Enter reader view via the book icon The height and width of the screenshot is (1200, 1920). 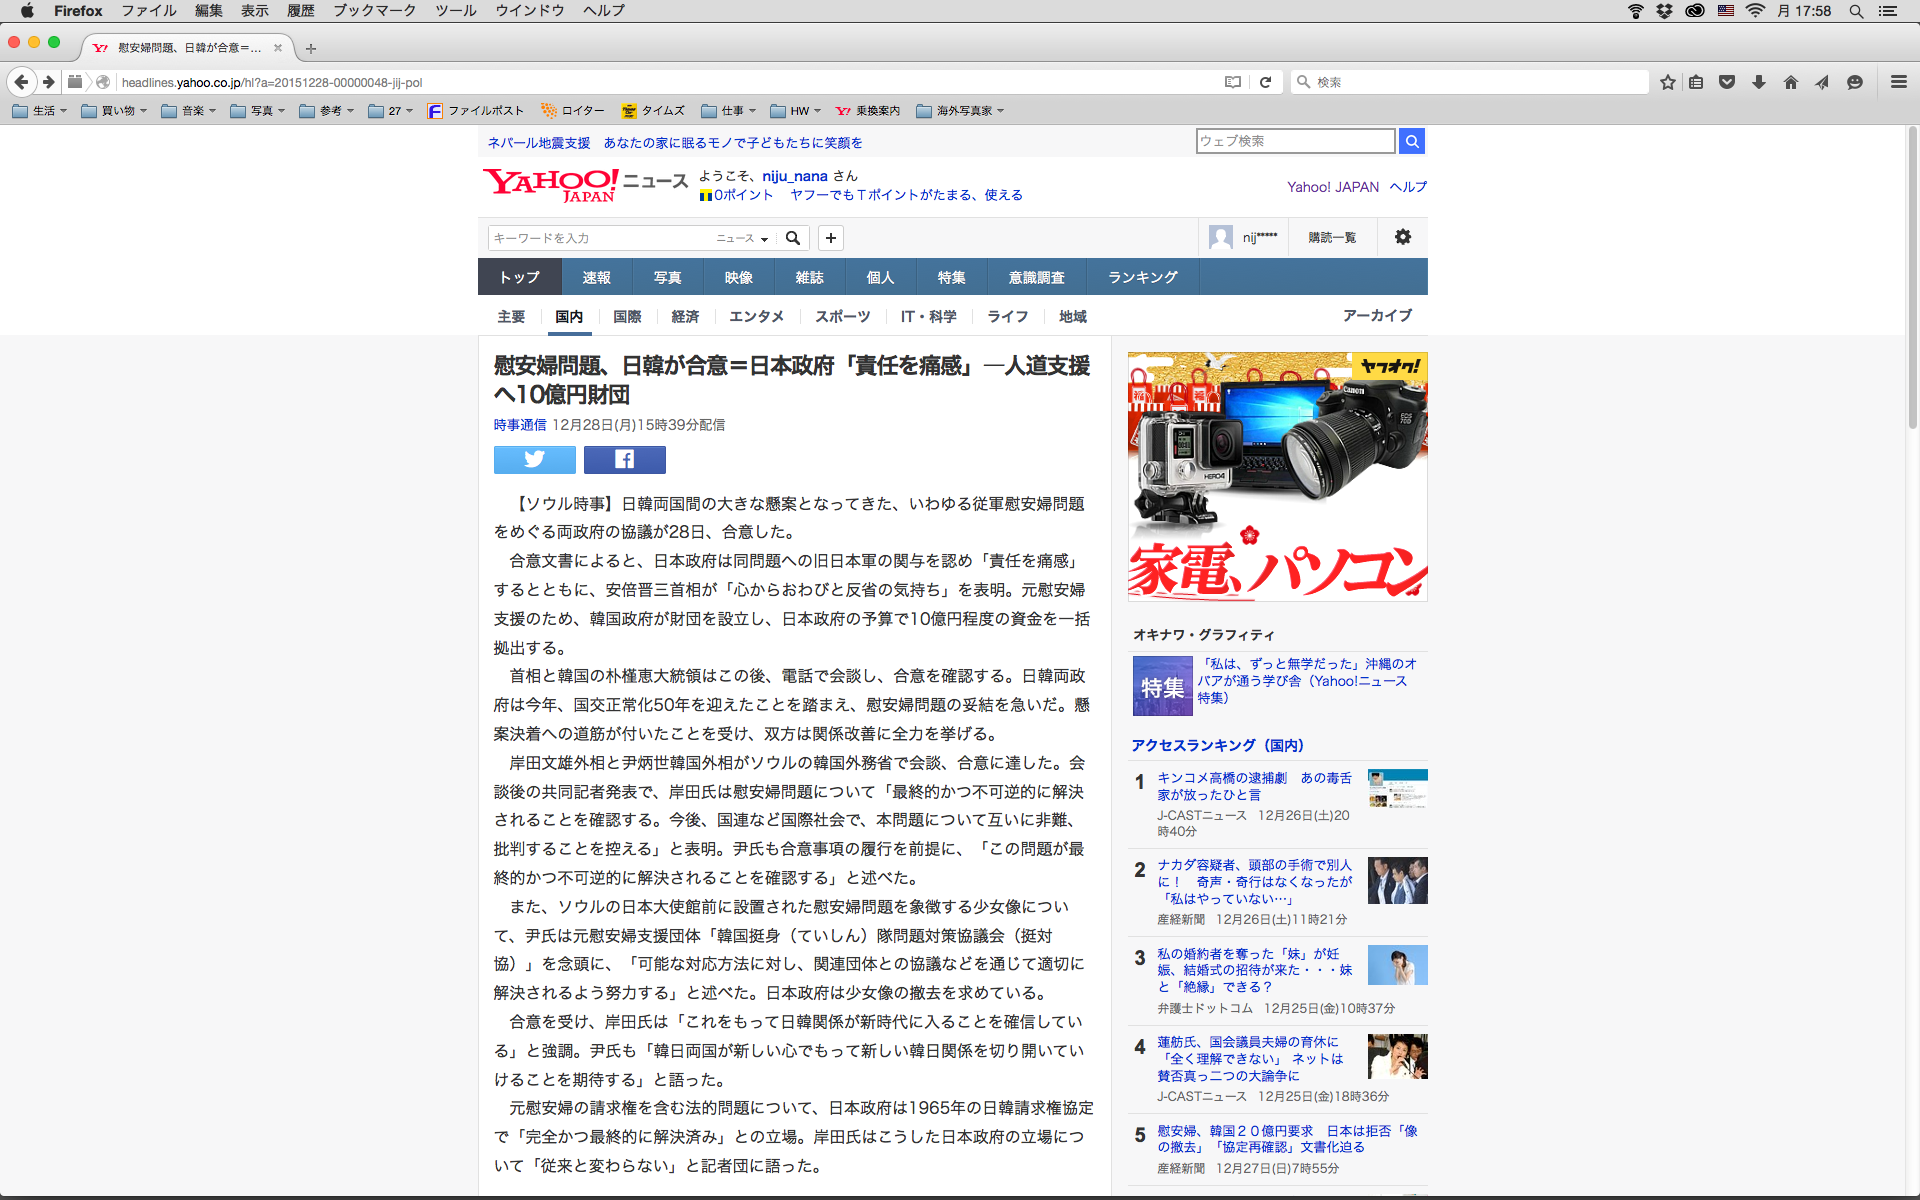click(1233, 82)
